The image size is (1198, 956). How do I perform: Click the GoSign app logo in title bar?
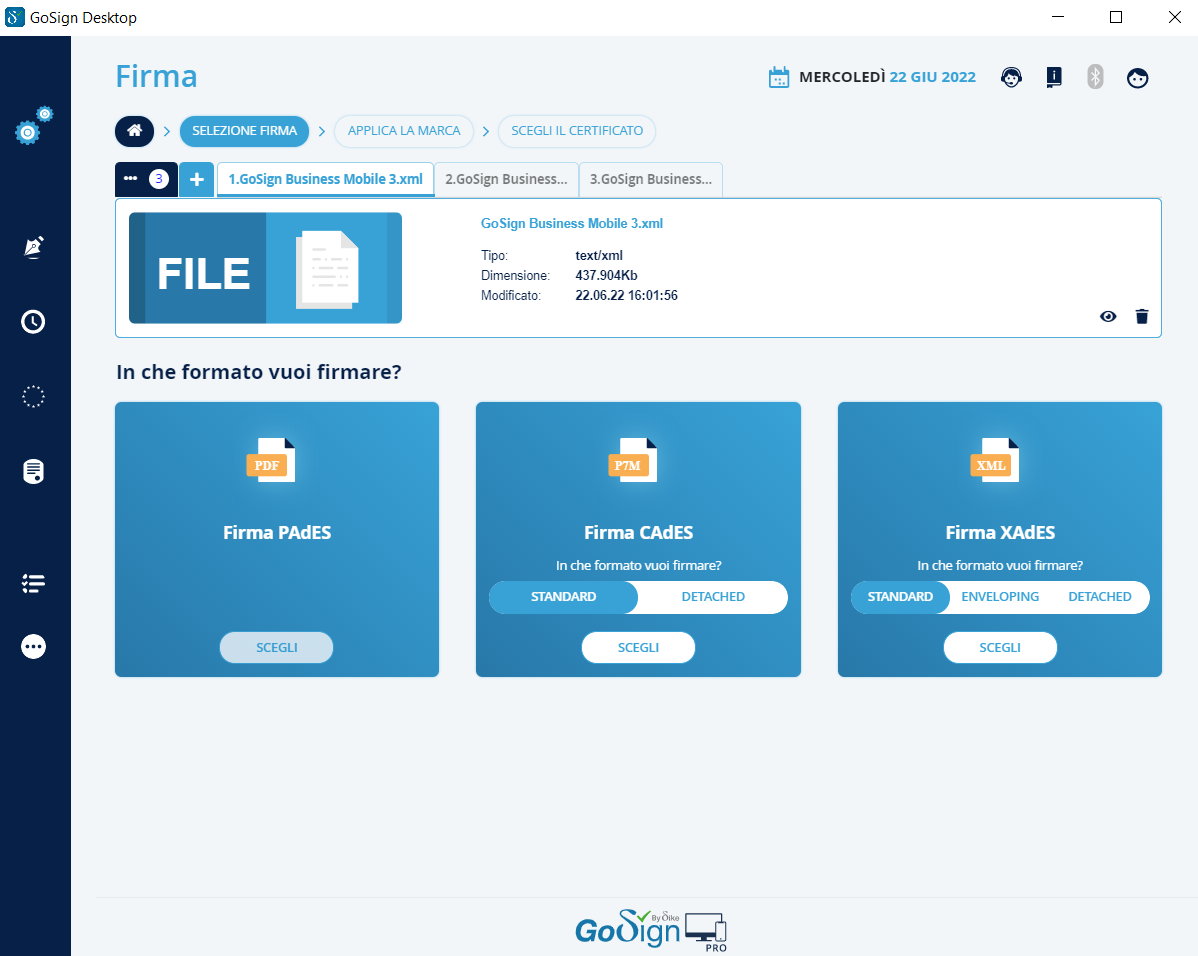[14, 17]
